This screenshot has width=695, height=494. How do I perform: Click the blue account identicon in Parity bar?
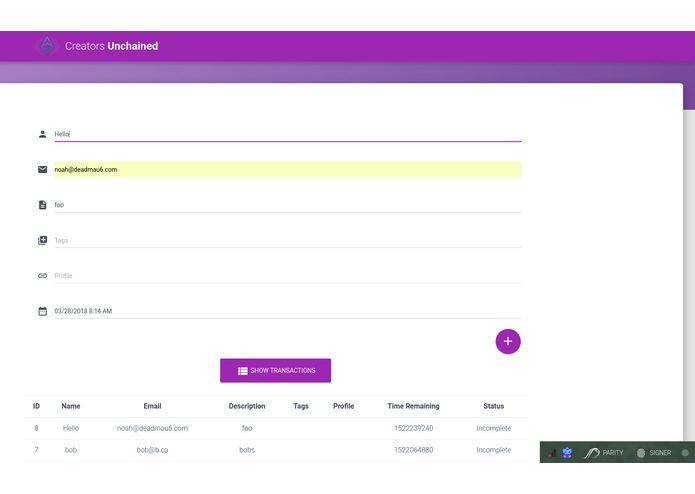click(x=567, y=453)
